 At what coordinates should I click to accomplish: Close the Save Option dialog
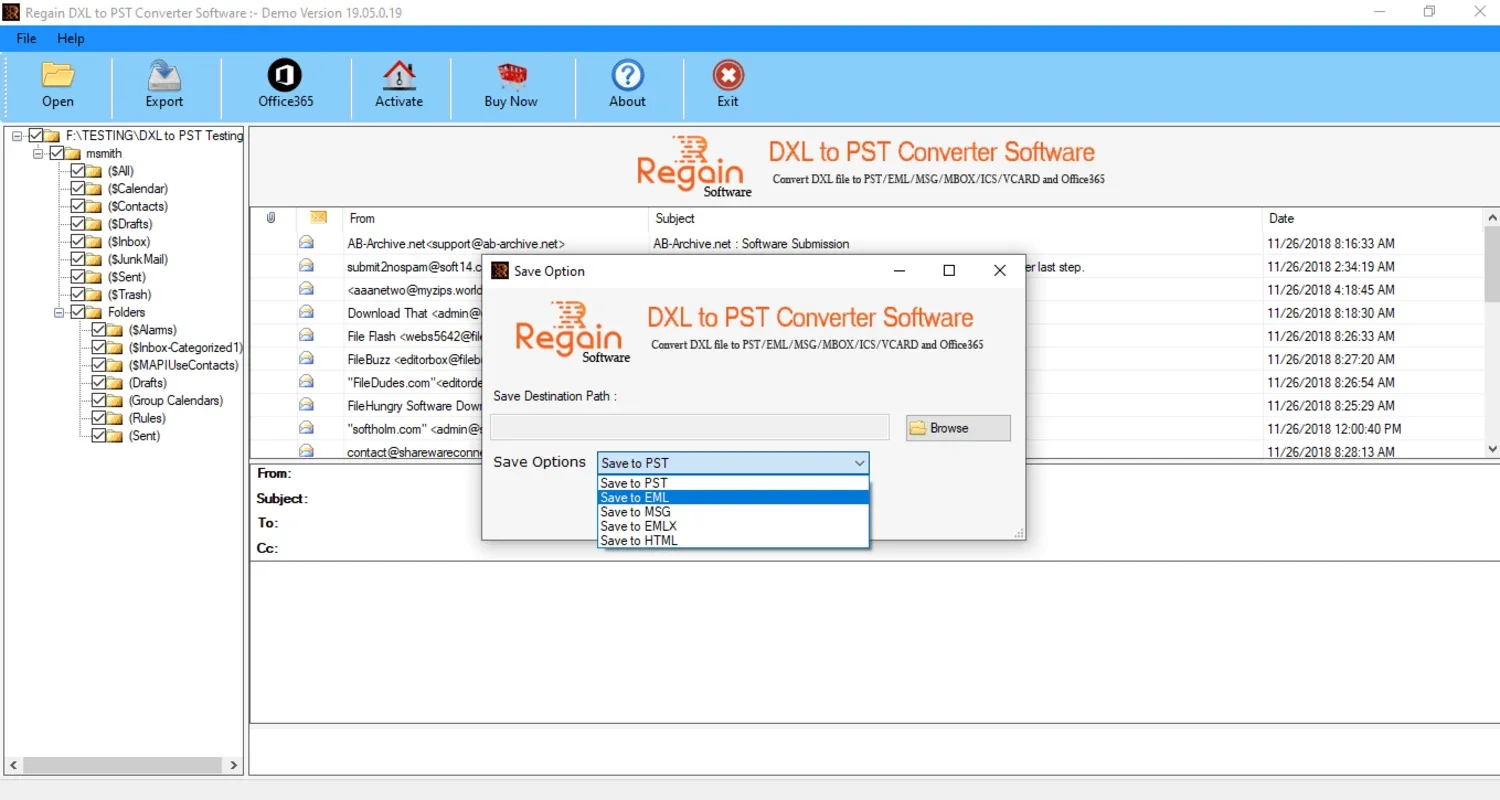(x=999, y=270)
